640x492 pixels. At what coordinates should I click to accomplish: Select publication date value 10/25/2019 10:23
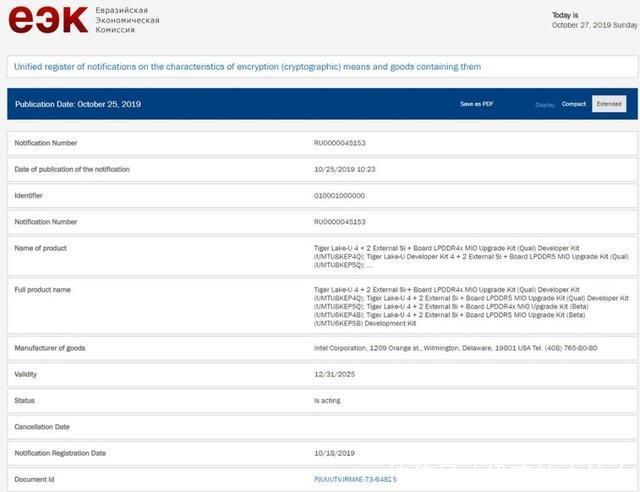pyautogui.click(x=344, y=169)
